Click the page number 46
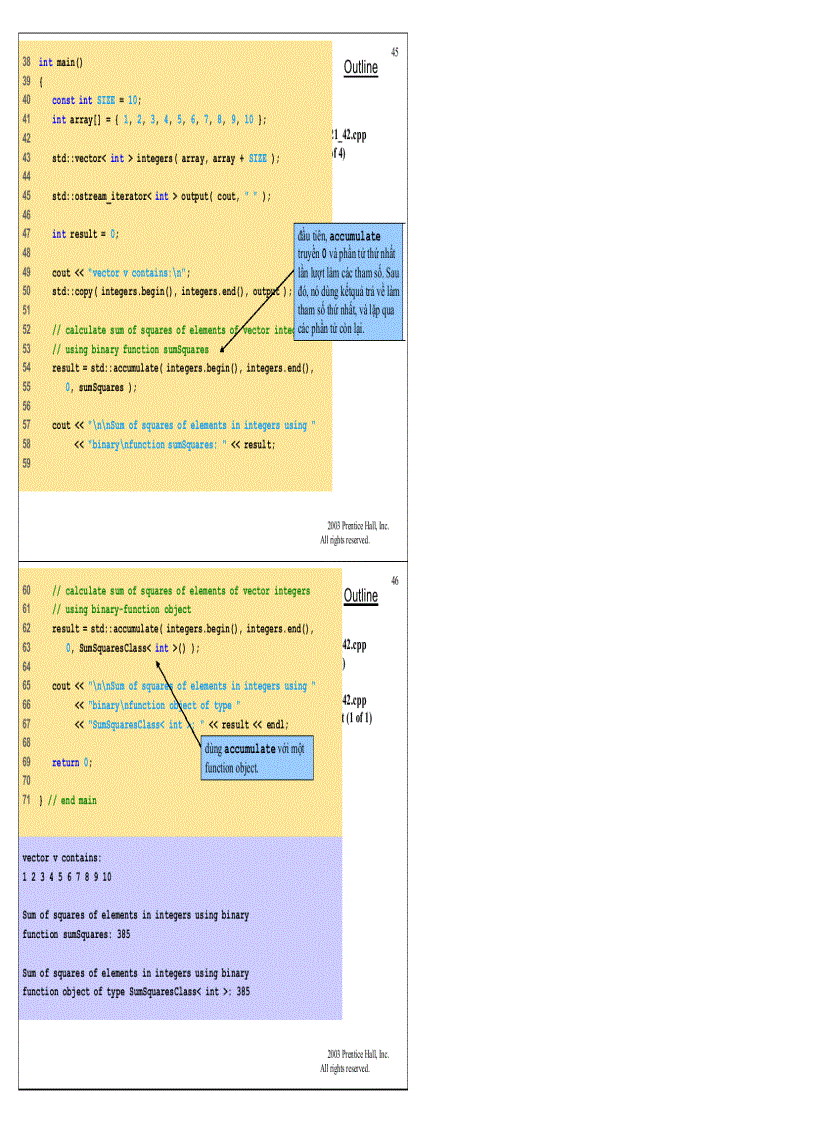The width and height of the screenshot is (816, 1123). click(394, 581)
